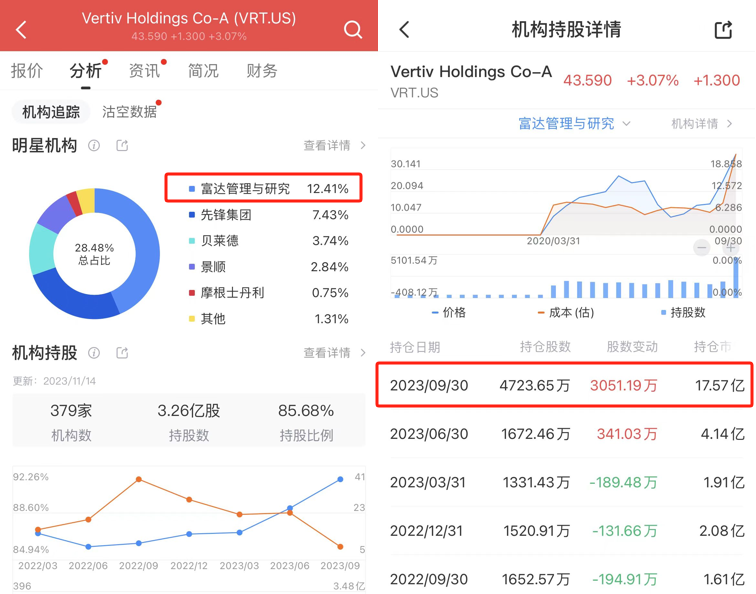Click share icon beside 机构持股 heading
Image resolution: width=756 pixels, height=594 pixels.
[122, 353]
